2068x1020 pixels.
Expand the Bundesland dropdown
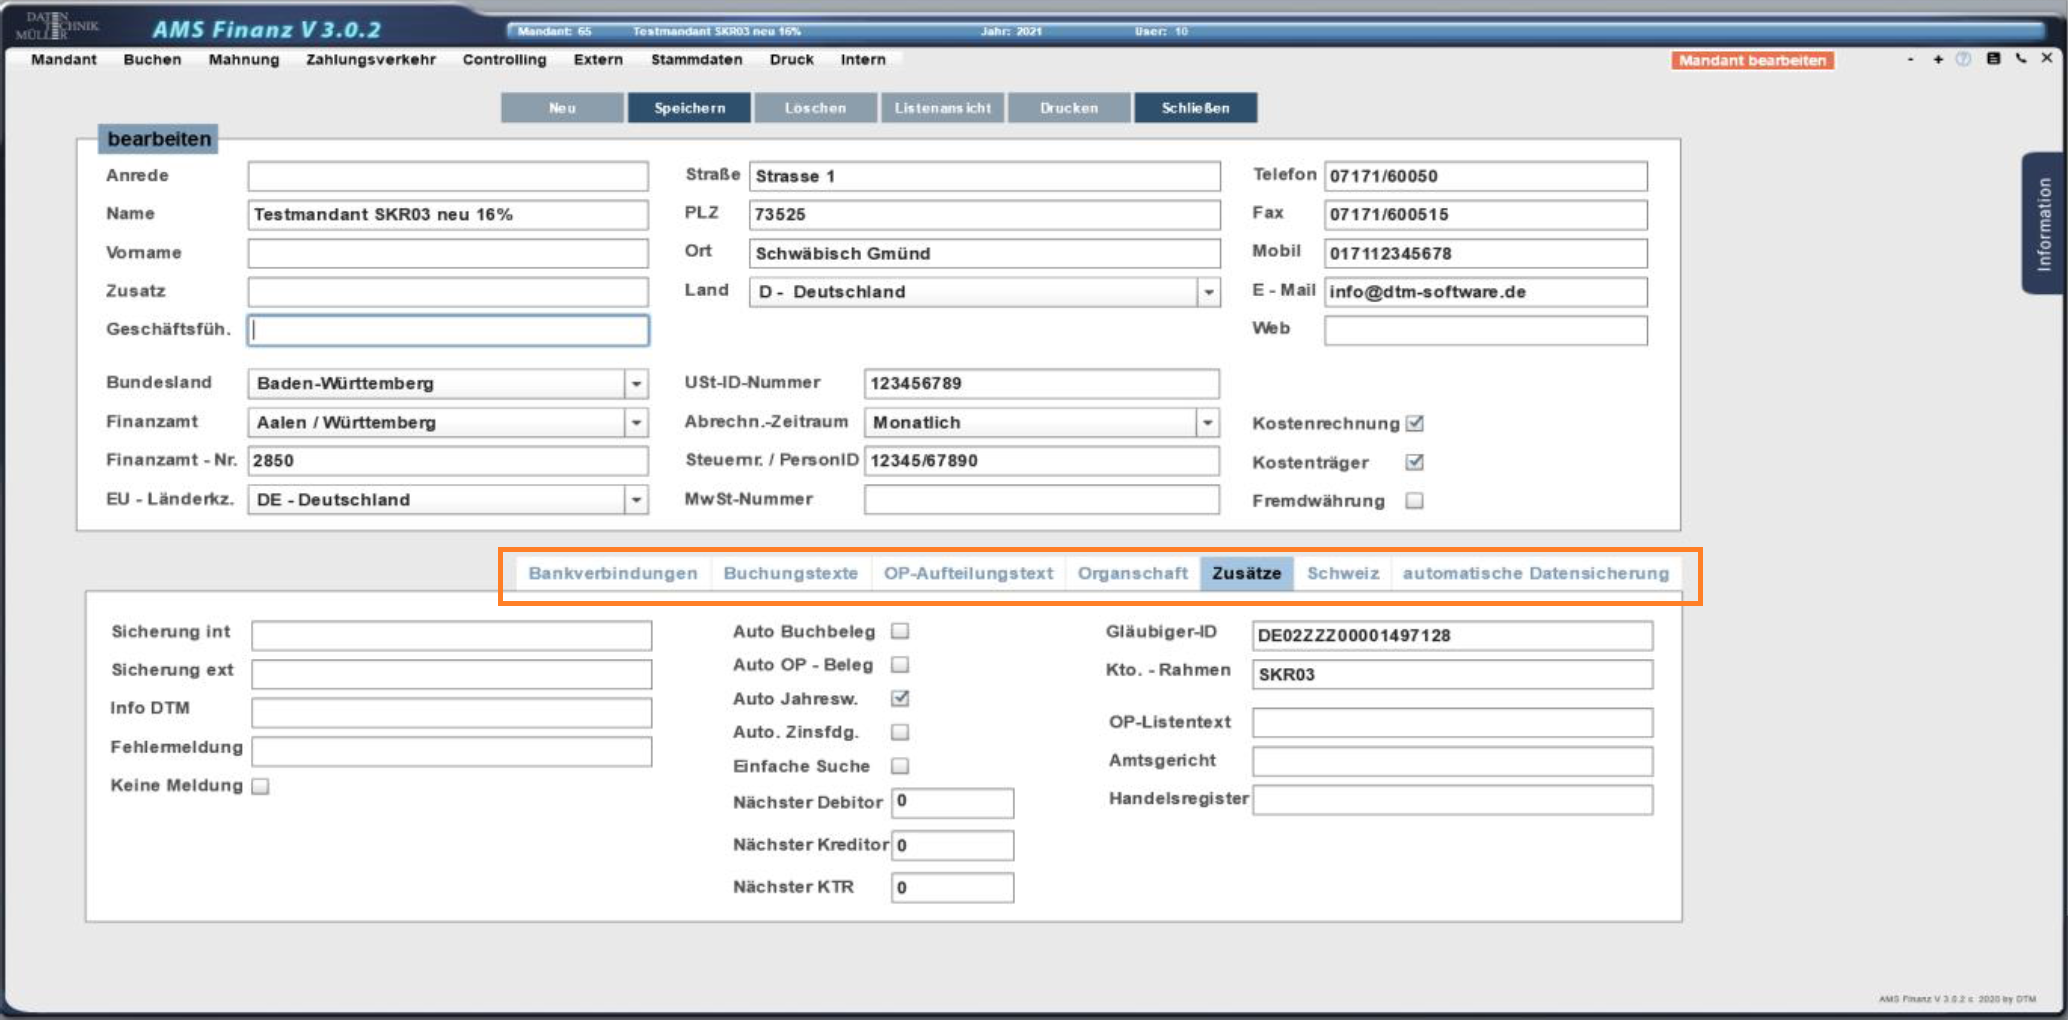tap(636, 384)
